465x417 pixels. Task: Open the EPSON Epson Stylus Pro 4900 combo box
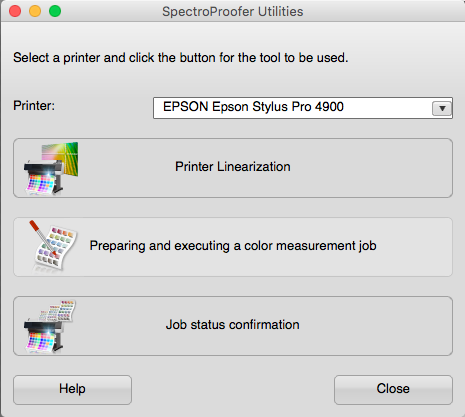pyautogui.click(x=303, y=108)
